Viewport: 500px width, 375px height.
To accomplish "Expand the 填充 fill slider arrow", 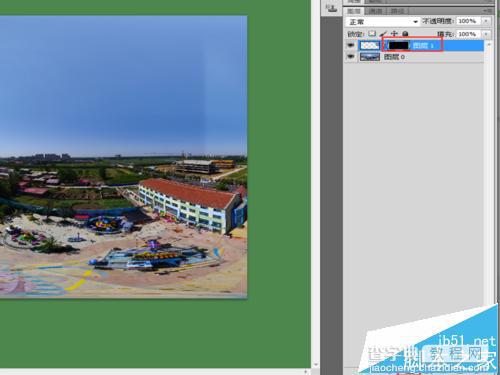I will tap(486, 34).
